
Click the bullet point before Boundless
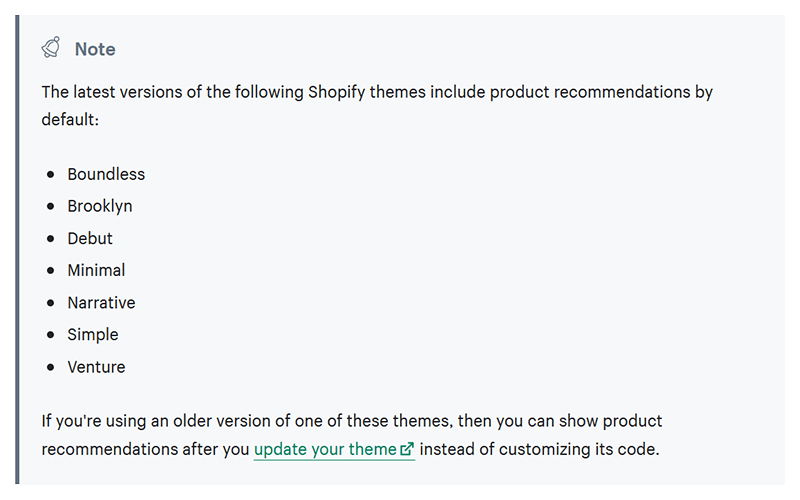click(x=51, y=174)
